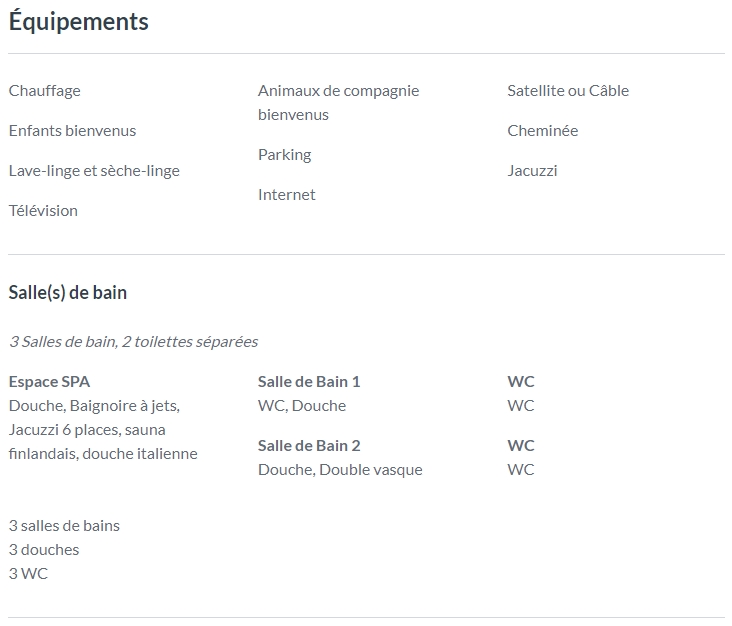
Task: Click the Salle(s) de bain heading
Action: pyautogui.click(x=68, y=293)
